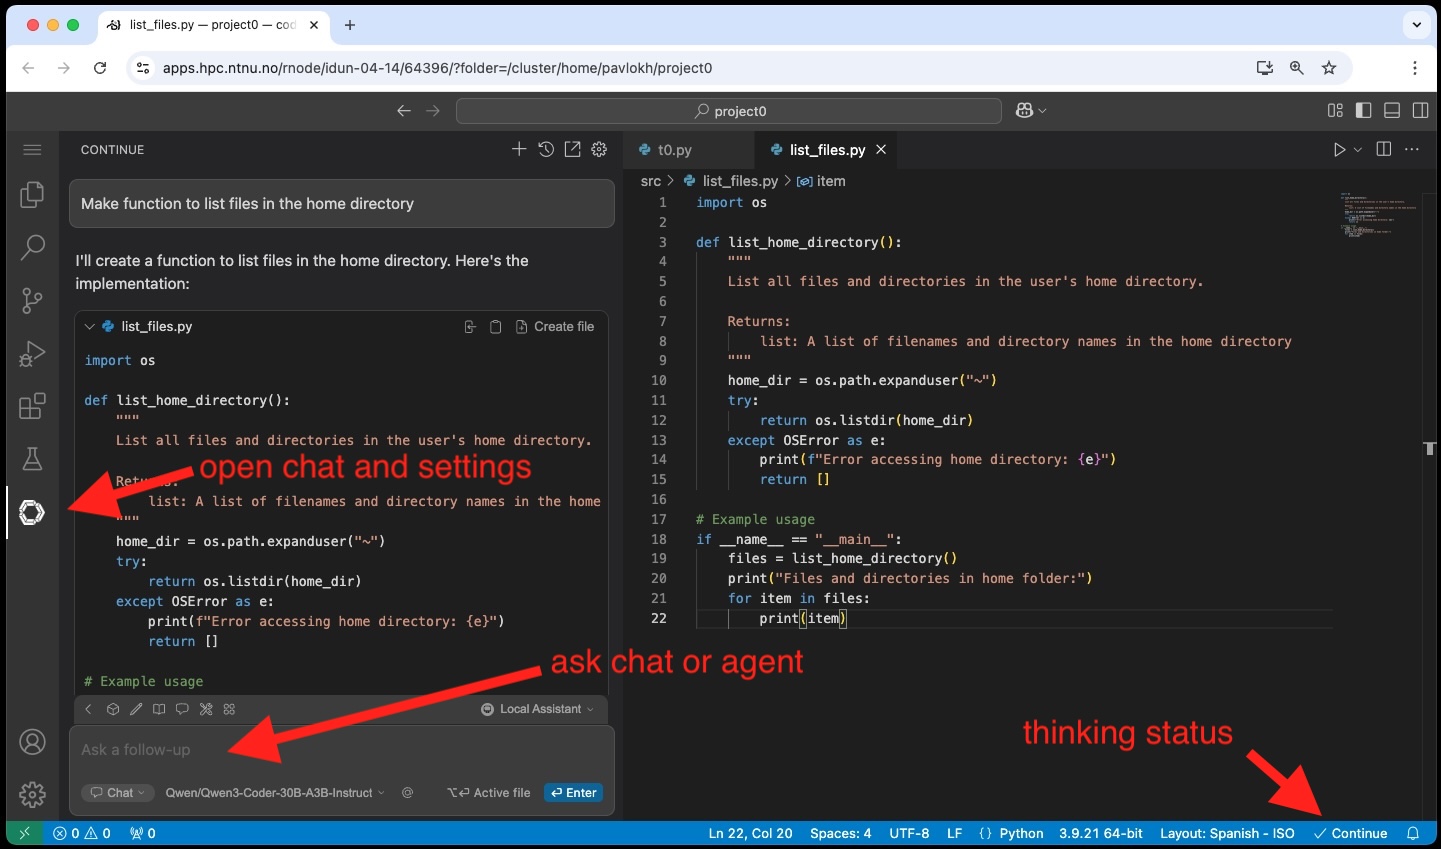
Task: Open notifications bell in status bar
Action: tap(1413, 833)
